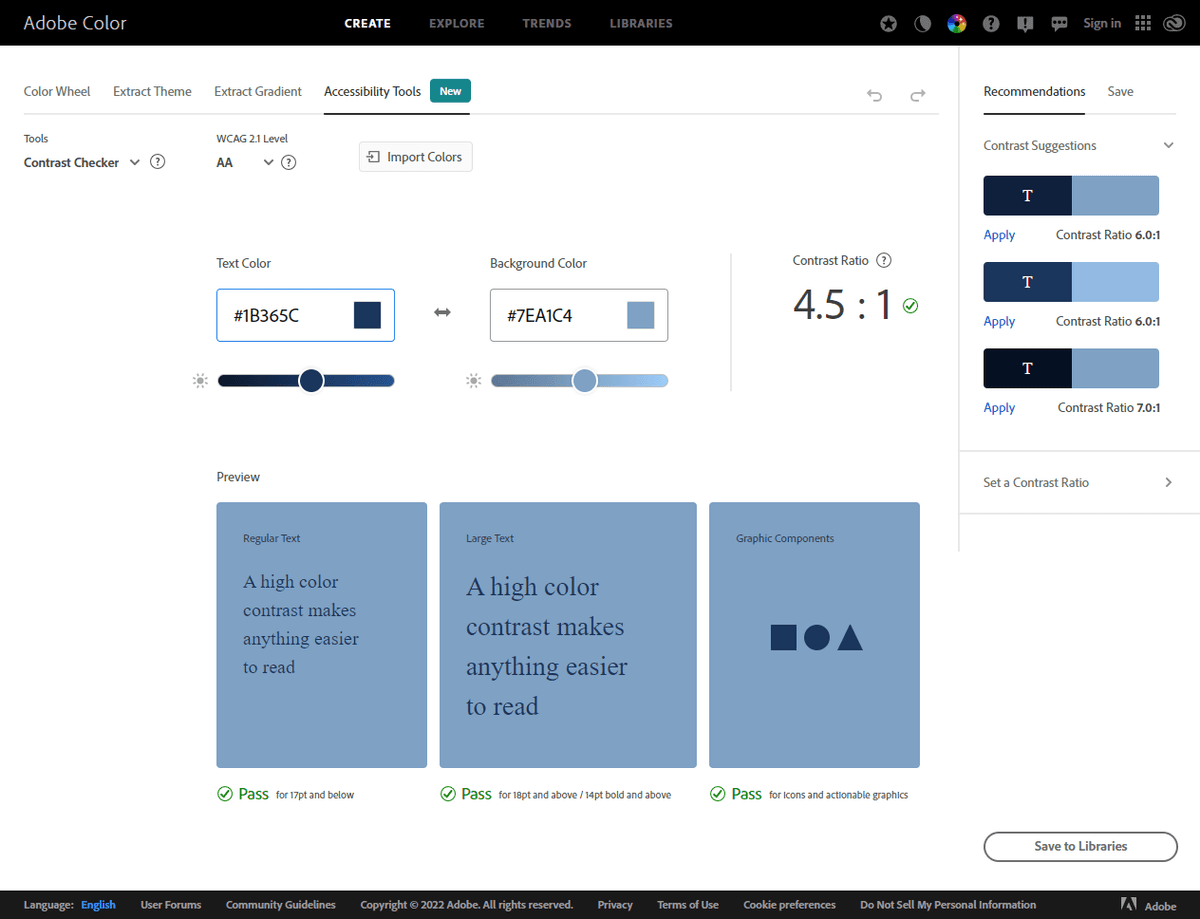Swap text and background colors

click(x=442, y=313)
